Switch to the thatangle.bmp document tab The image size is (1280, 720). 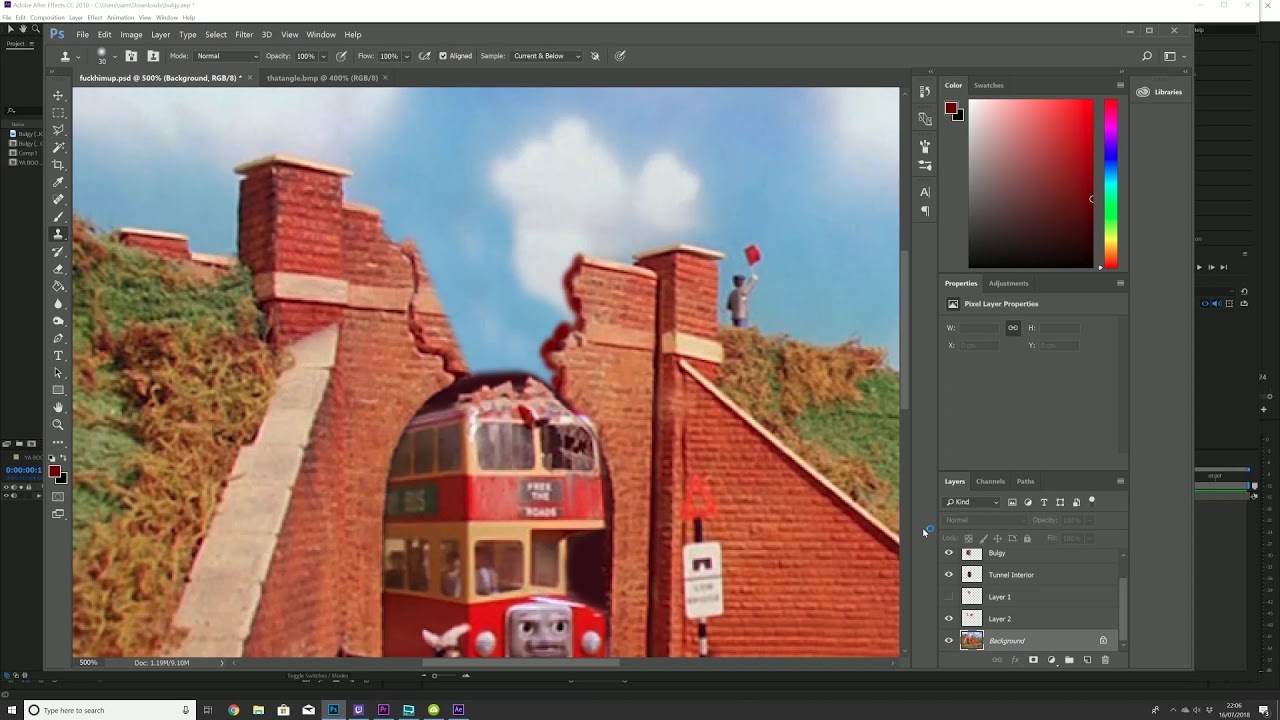click(x=322, y=77)
